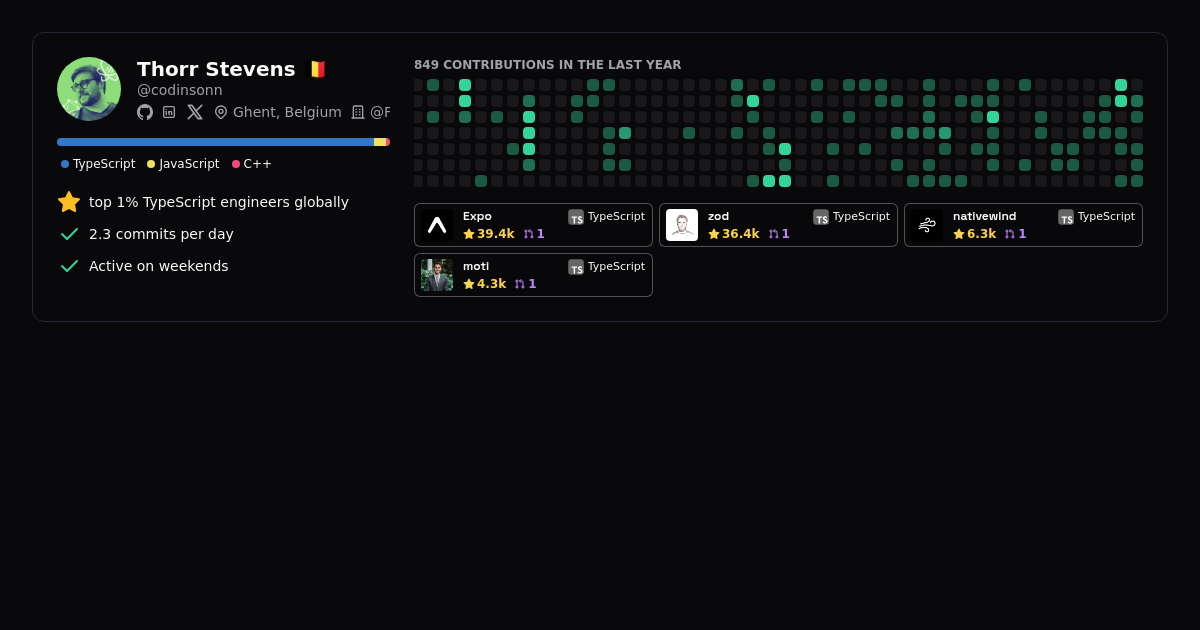Open the nativewind repository name

984,216
